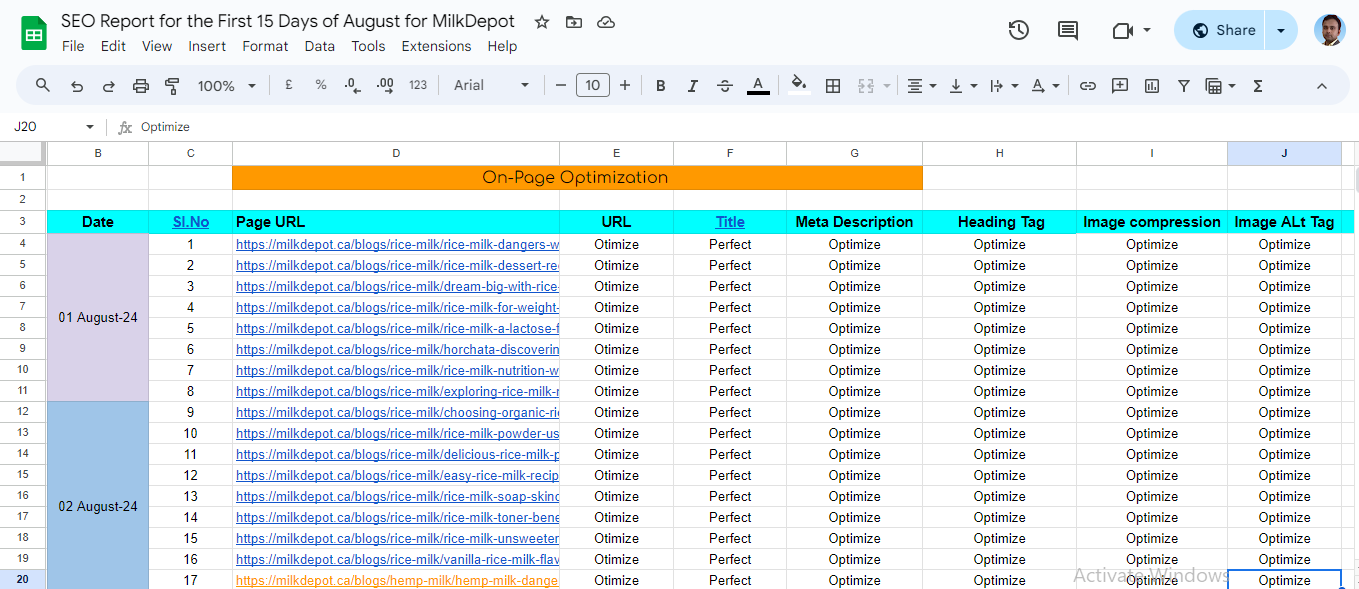Screen dimensions: 1359x589
Task: Open horizontal align dropdown
Action: point(921,86)
